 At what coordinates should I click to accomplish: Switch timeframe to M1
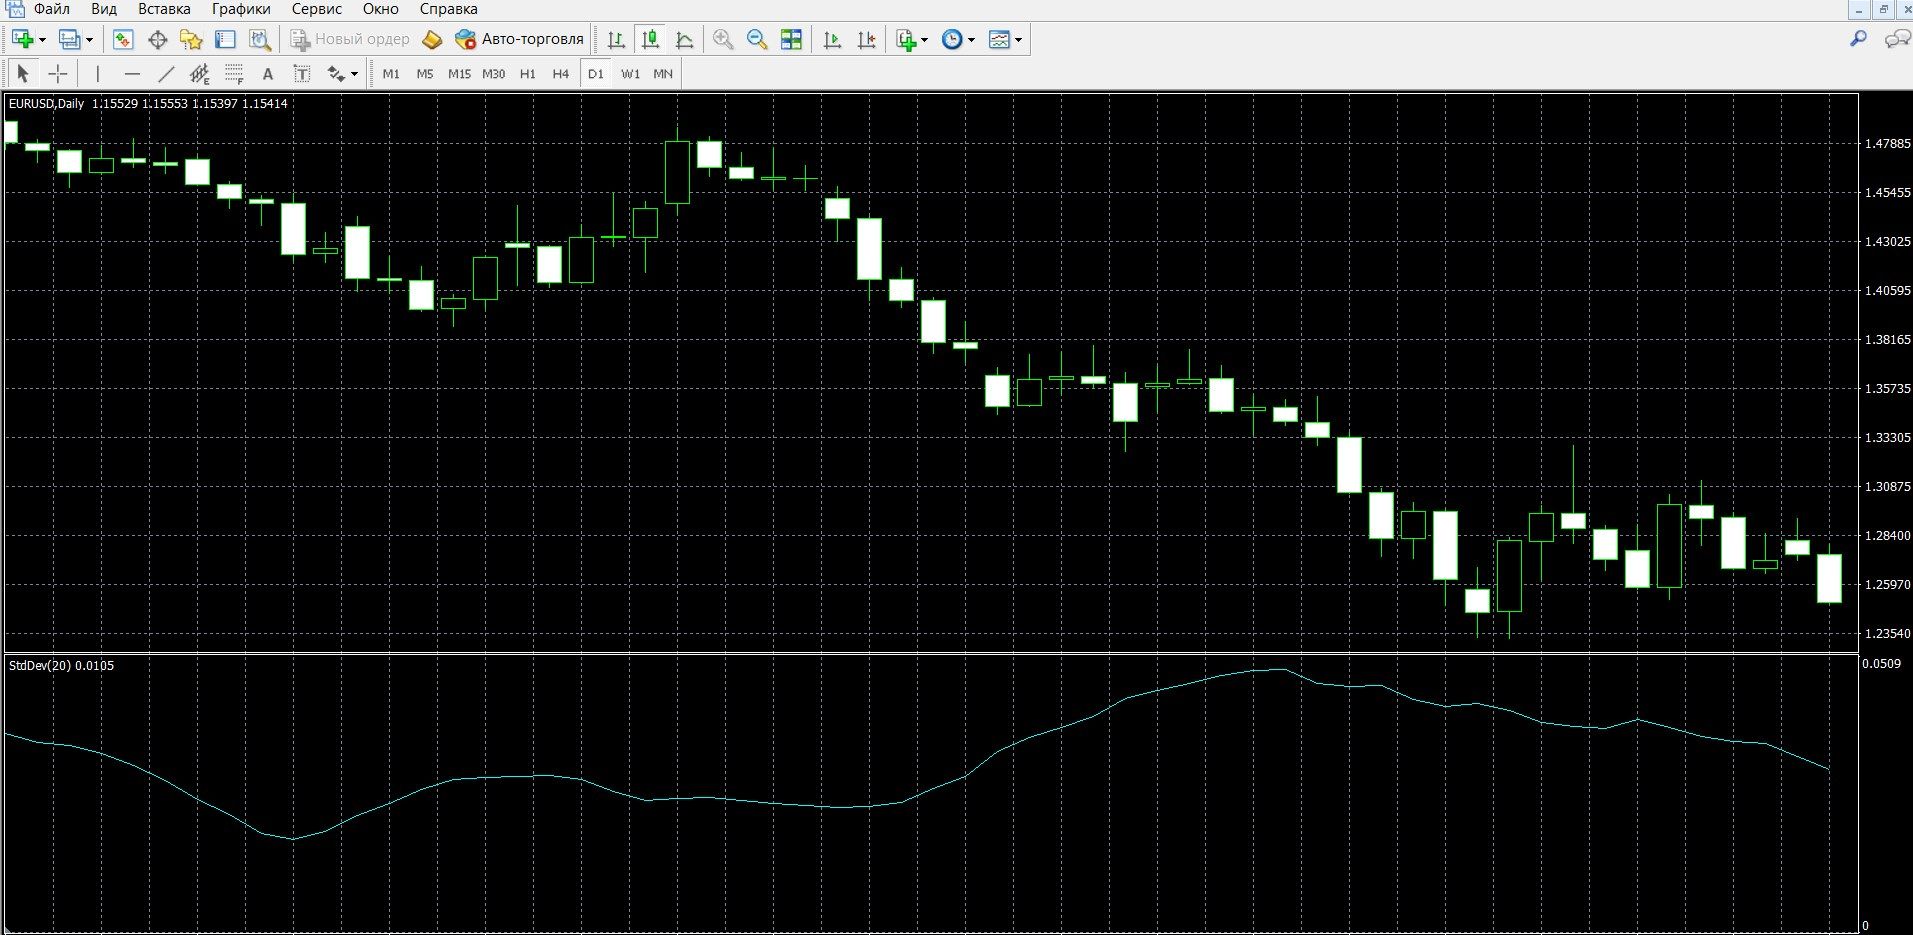pyautogui.click(x=391, y=73)
